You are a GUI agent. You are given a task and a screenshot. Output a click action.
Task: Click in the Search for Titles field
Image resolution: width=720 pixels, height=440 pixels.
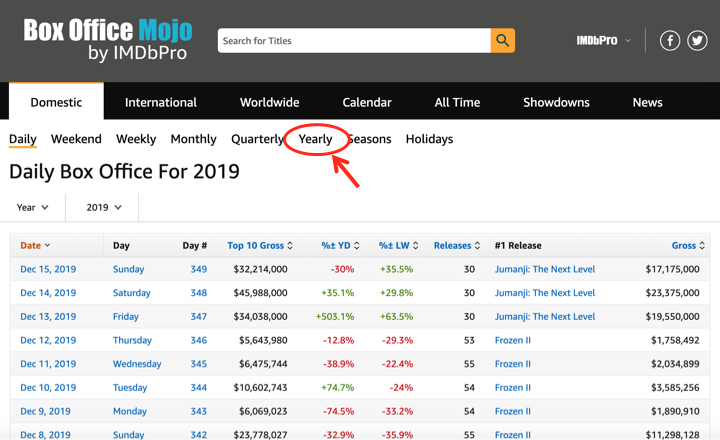click(354, 40)
